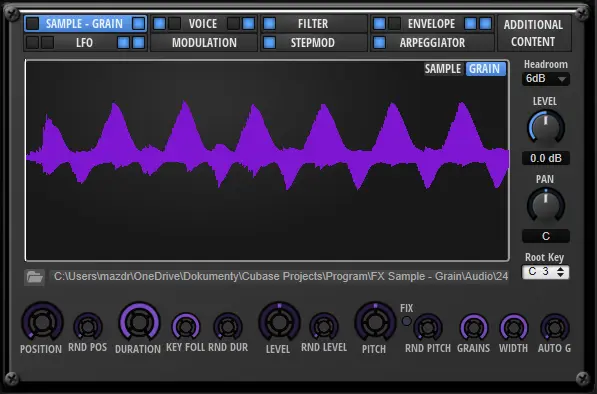This screenshot has height=394, width=597.
Task: Toggle rightmost blue square in VOICE tab
Action: pyautogui.click(x=248, y=24)
